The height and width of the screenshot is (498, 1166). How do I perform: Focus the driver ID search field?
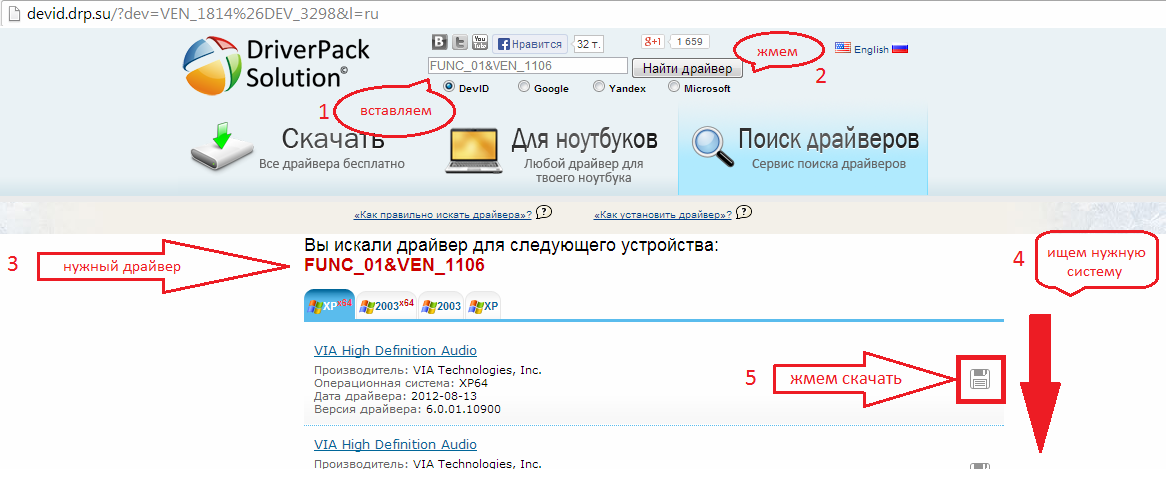(528, 65)
